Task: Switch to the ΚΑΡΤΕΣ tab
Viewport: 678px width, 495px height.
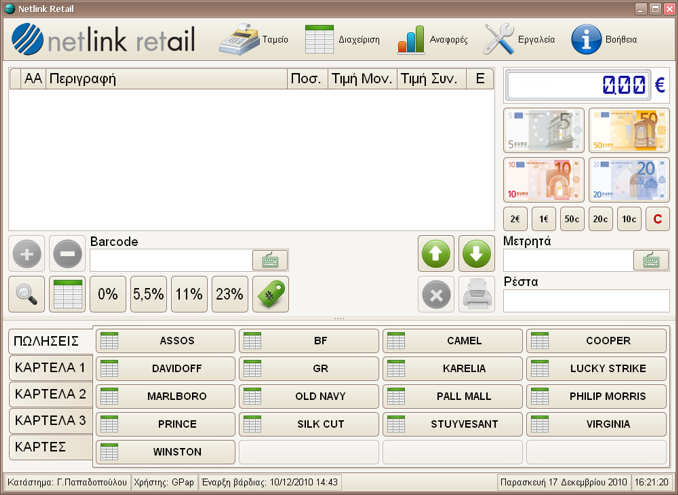Action: click(51, 447)
